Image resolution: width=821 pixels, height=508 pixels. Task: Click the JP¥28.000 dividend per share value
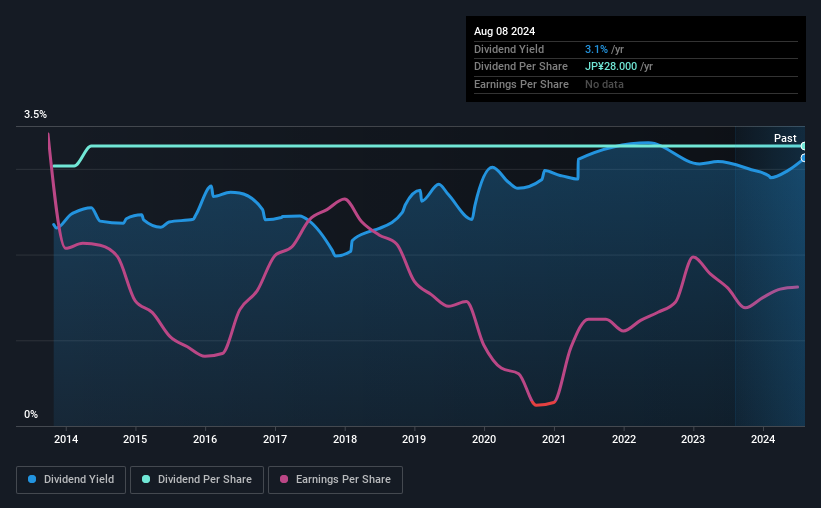click(x=611, y=67)
